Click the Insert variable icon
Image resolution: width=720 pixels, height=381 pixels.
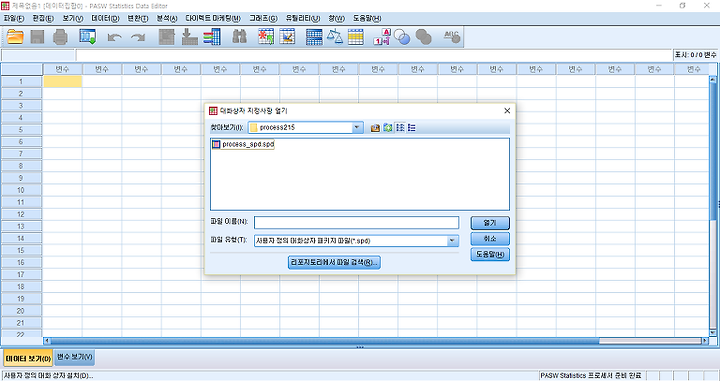(x=287, y=37)
